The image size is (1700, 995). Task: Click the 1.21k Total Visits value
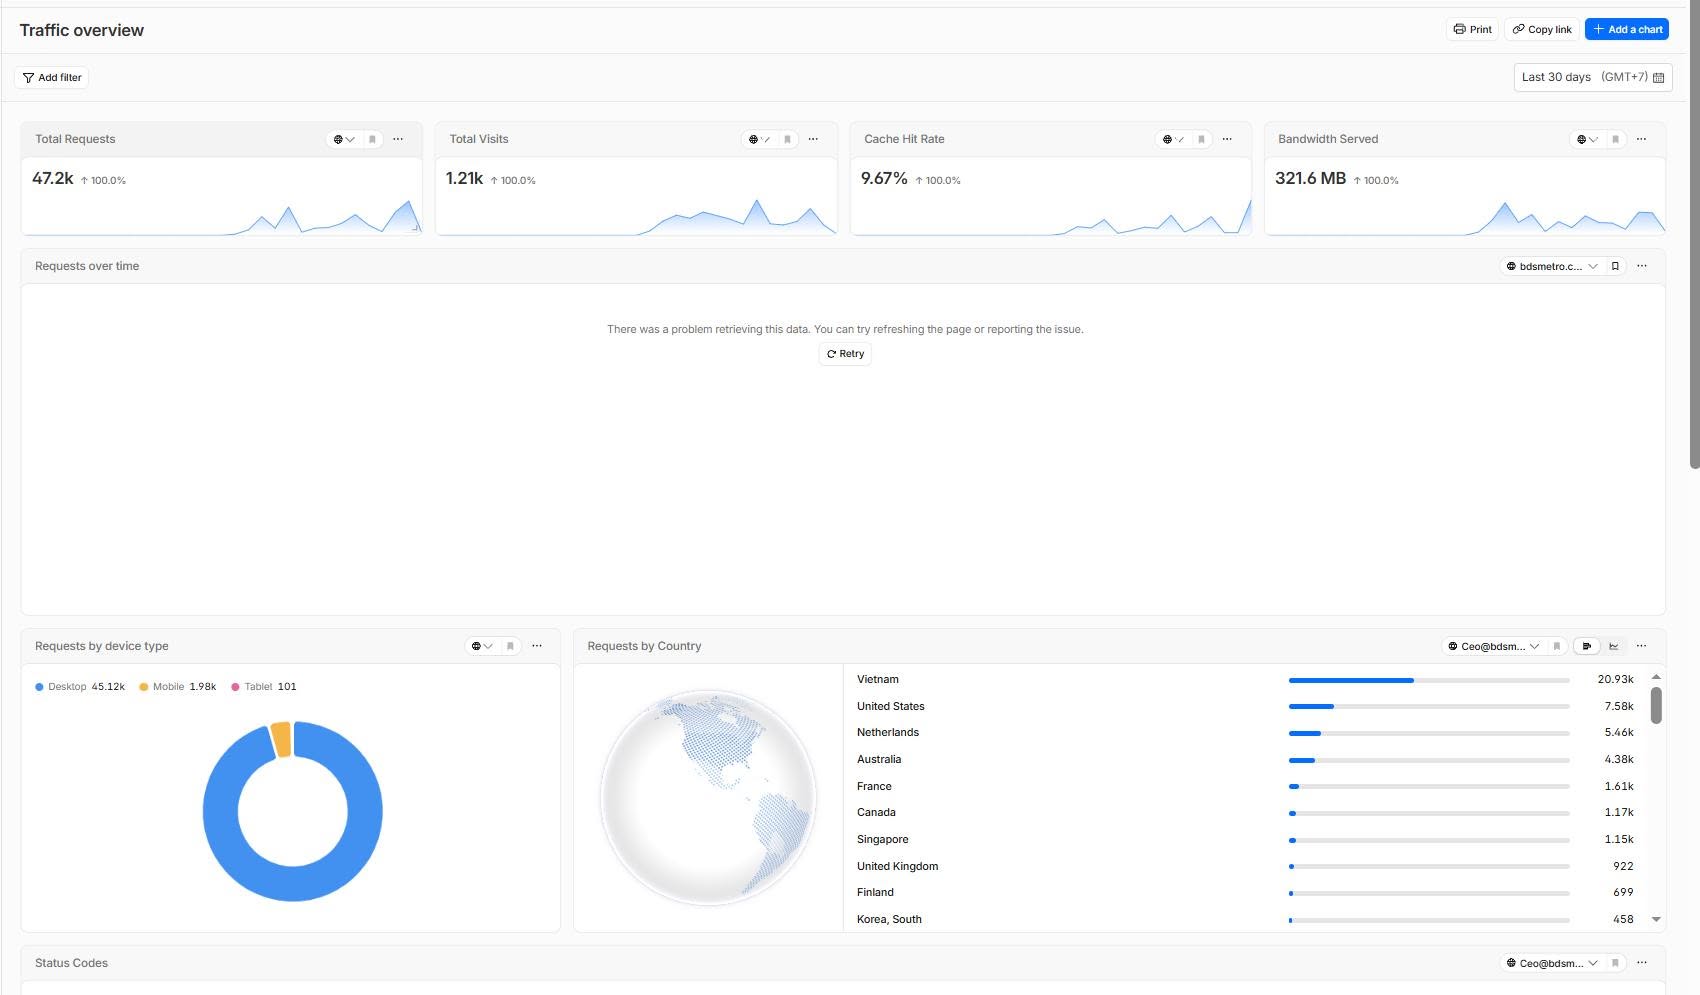[465, 178]
